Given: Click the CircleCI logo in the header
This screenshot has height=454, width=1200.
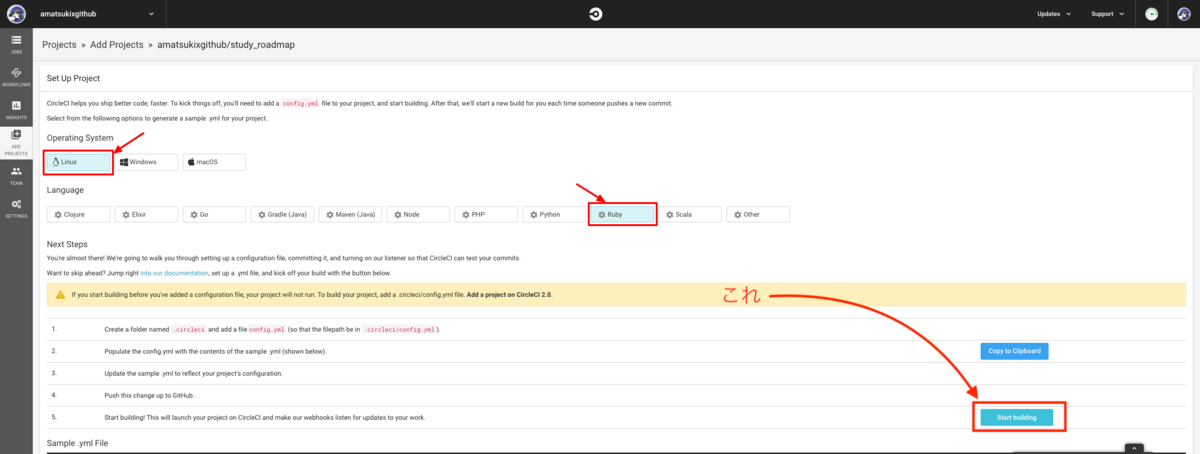Looking at the screenshot, I should tap(597, 14).
